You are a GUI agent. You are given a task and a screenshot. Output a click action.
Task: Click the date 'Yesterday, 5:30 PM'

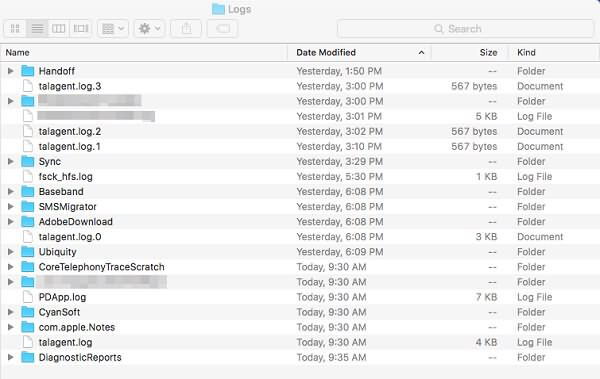(340, 176)
